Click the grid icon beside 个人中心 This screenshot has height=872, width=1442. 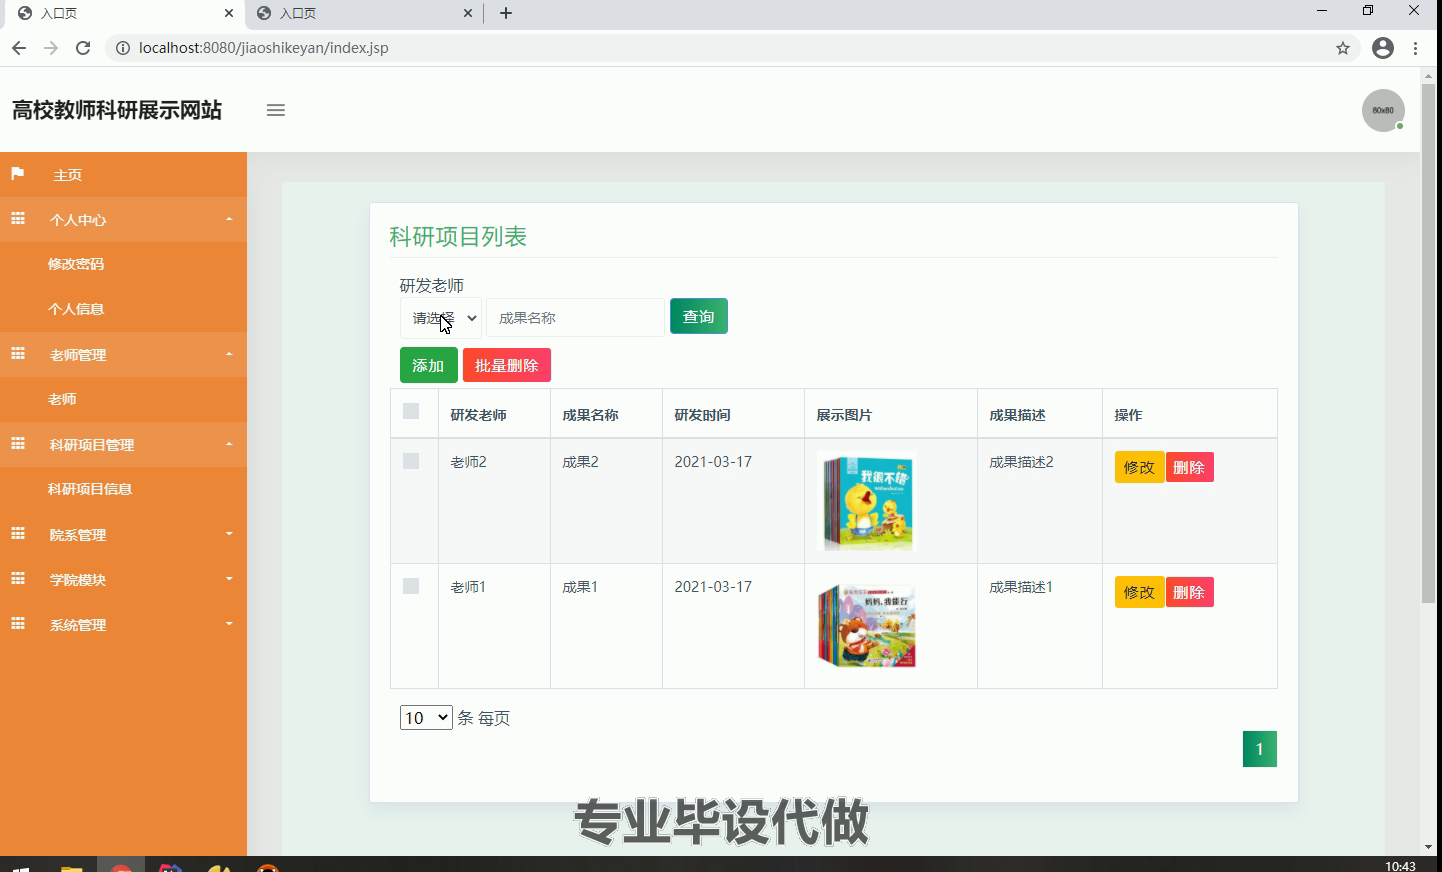pos(17,218)
